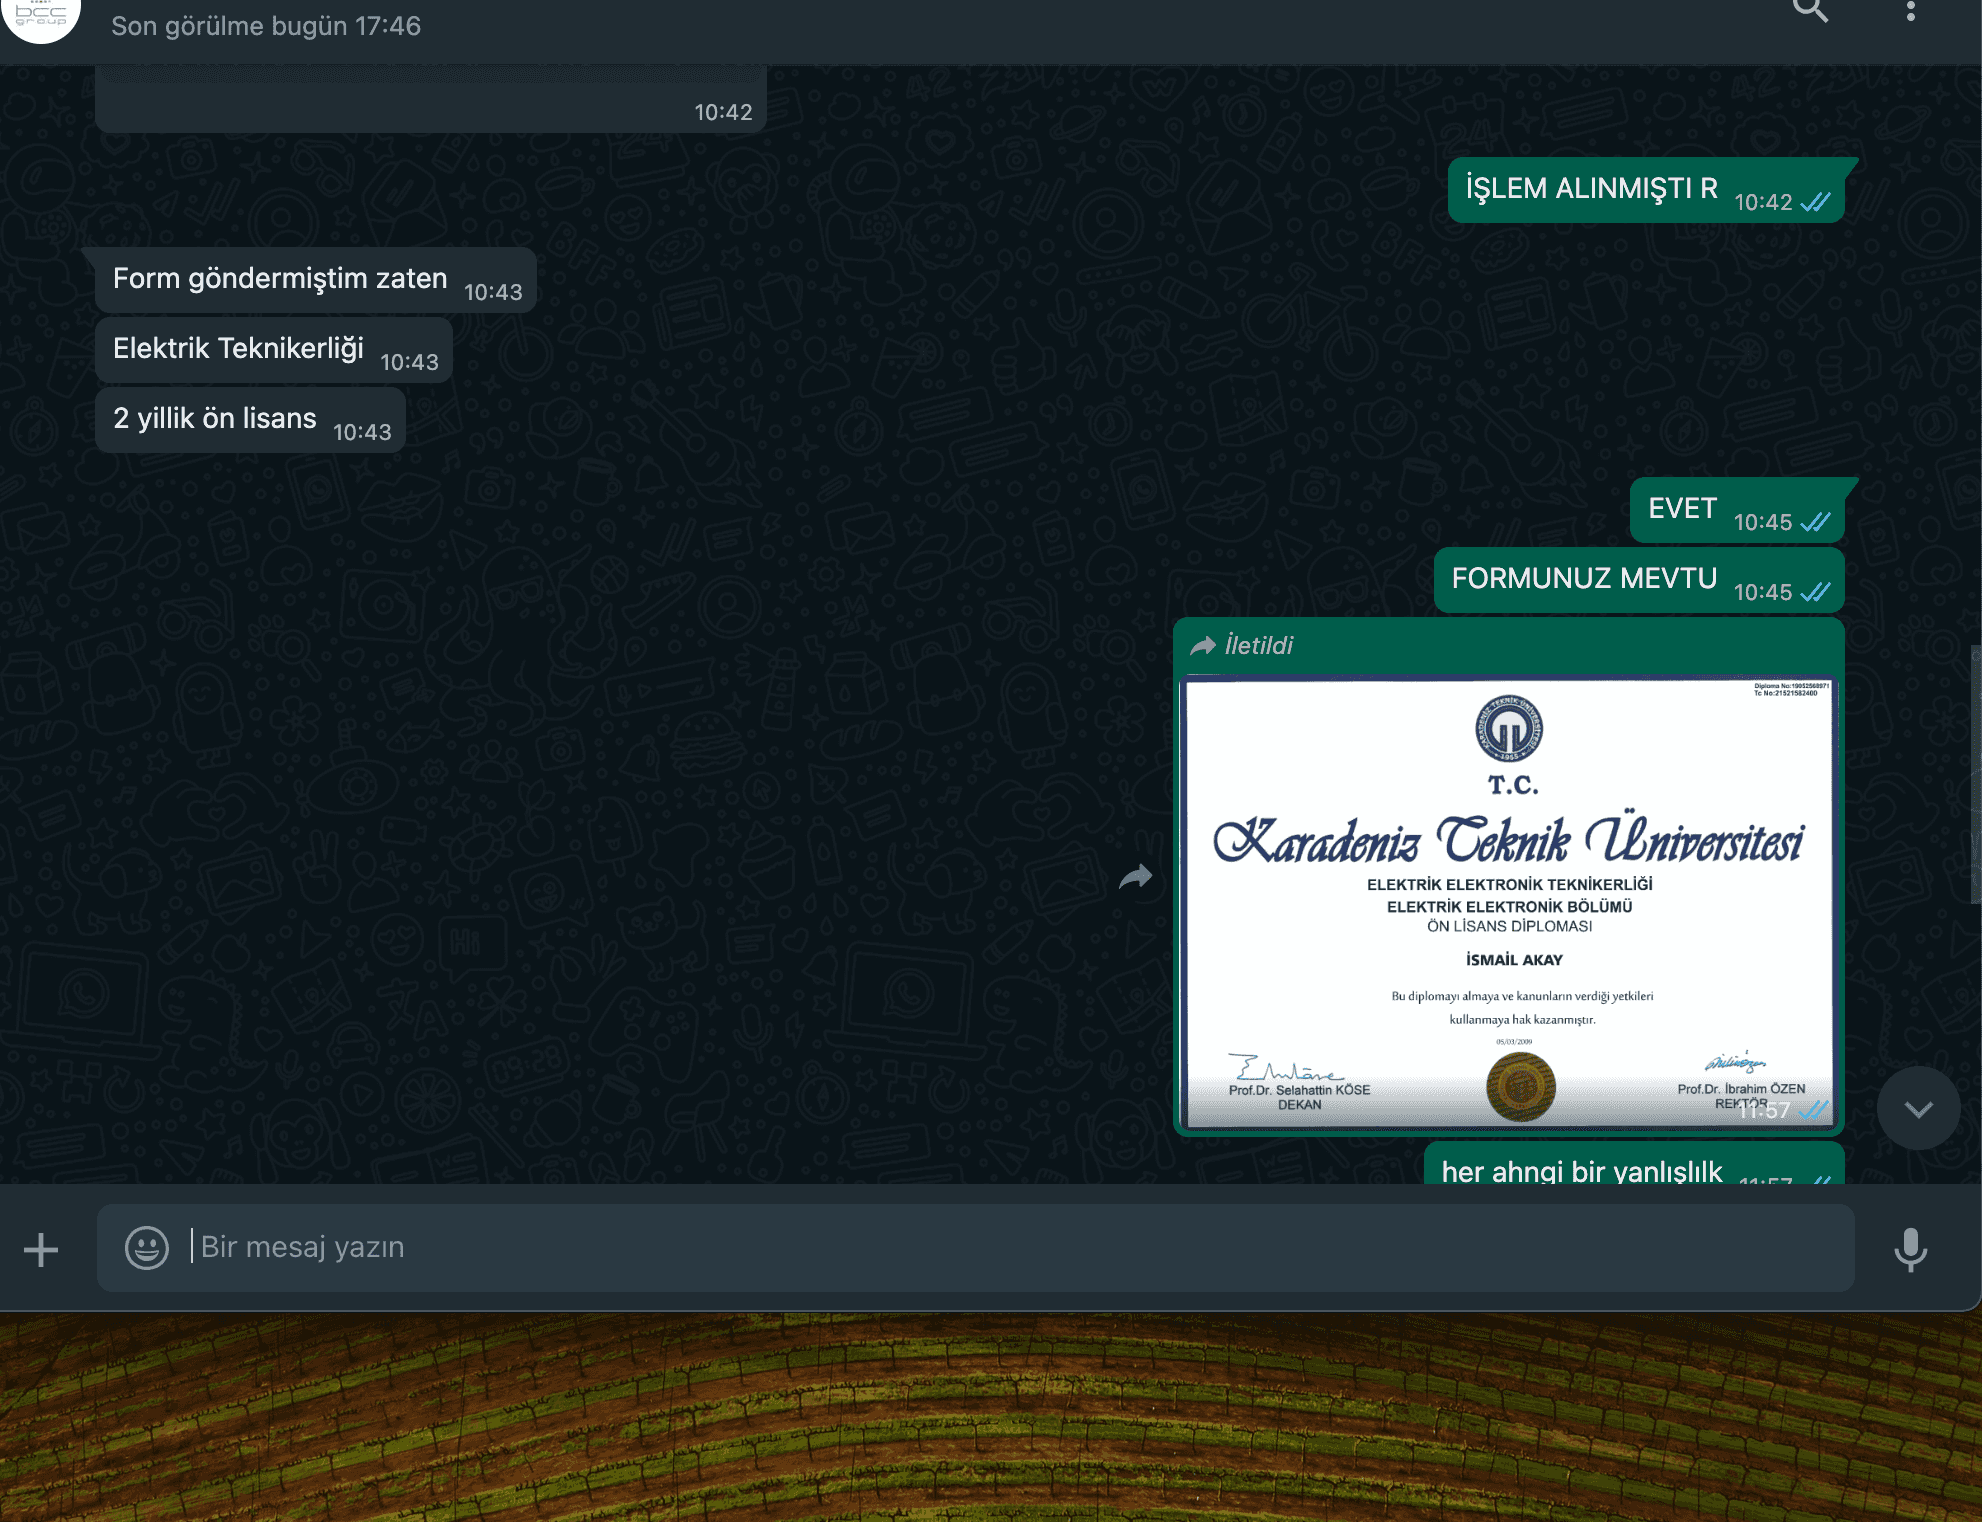The height and width of the screenshot is (1522, 1982).
Task: Click the 10:42 timestamp in top incoming bubble
Action: pyautogui.click(x=723, y=112)
